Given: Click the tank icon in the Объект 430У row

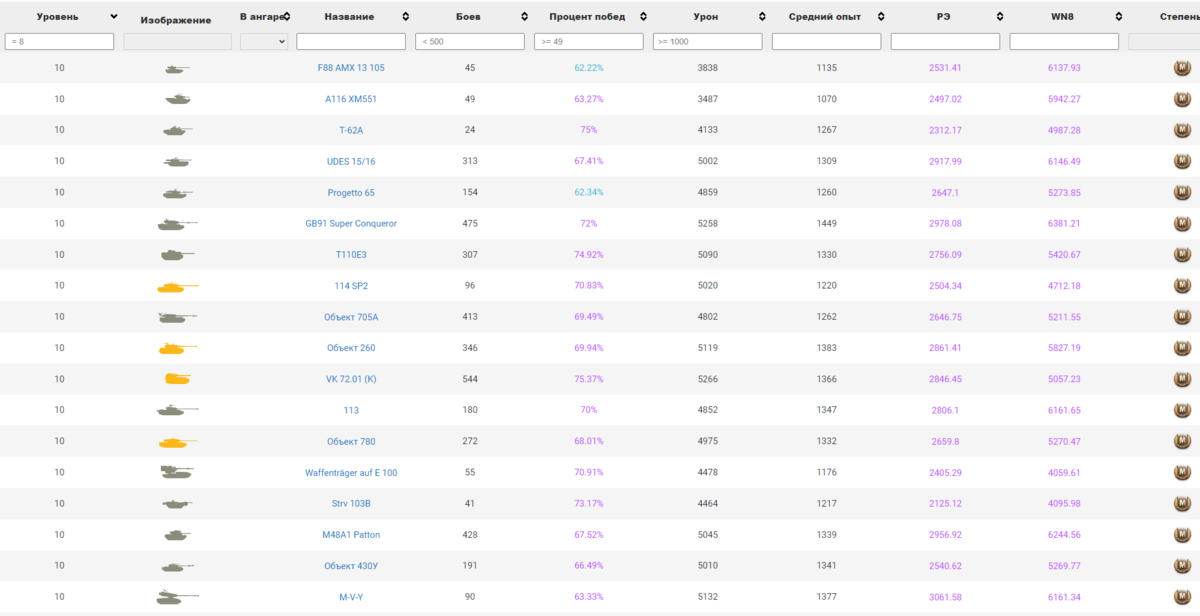Looking at the screenshot, I should (x=177, y=566).
